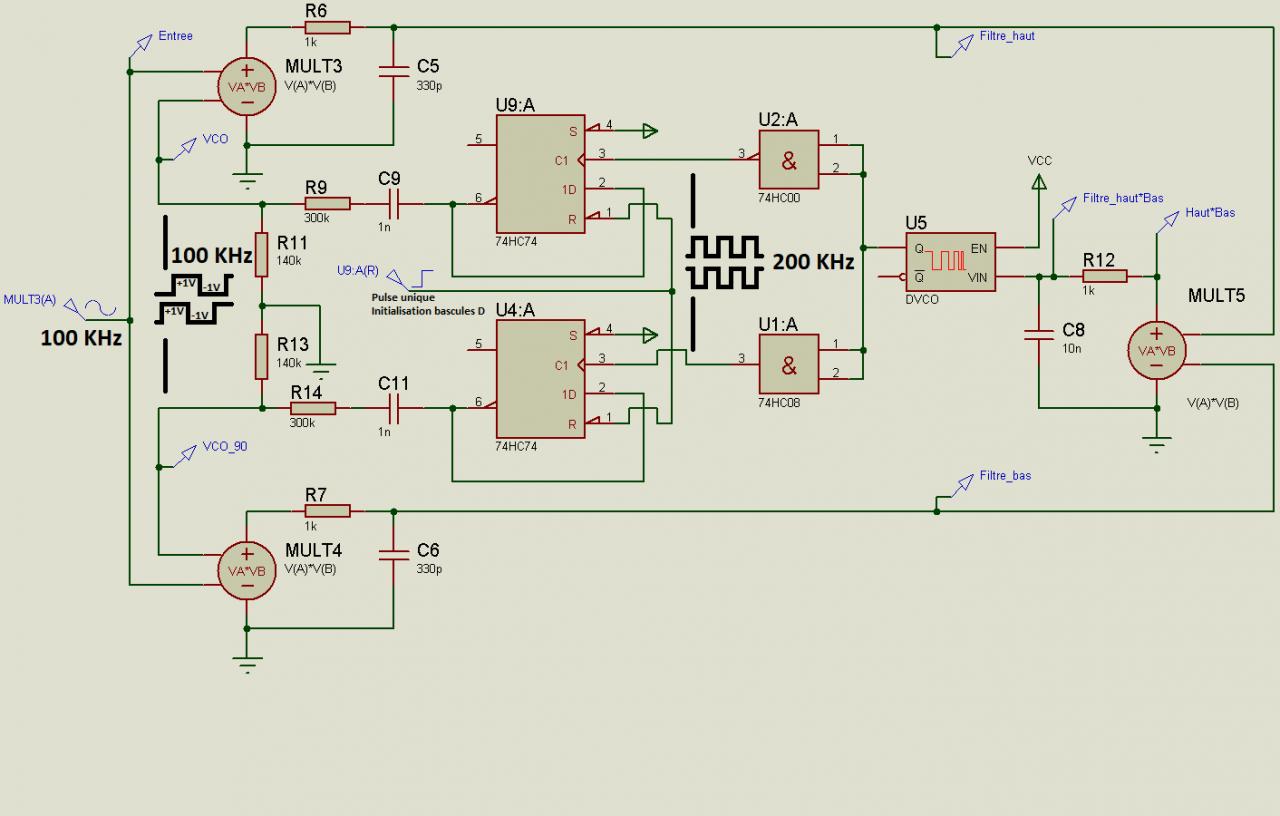The image size is (1280, 816).
Task: Select the VCC power terminal arrow
Action: click(x=1039, y=181)
